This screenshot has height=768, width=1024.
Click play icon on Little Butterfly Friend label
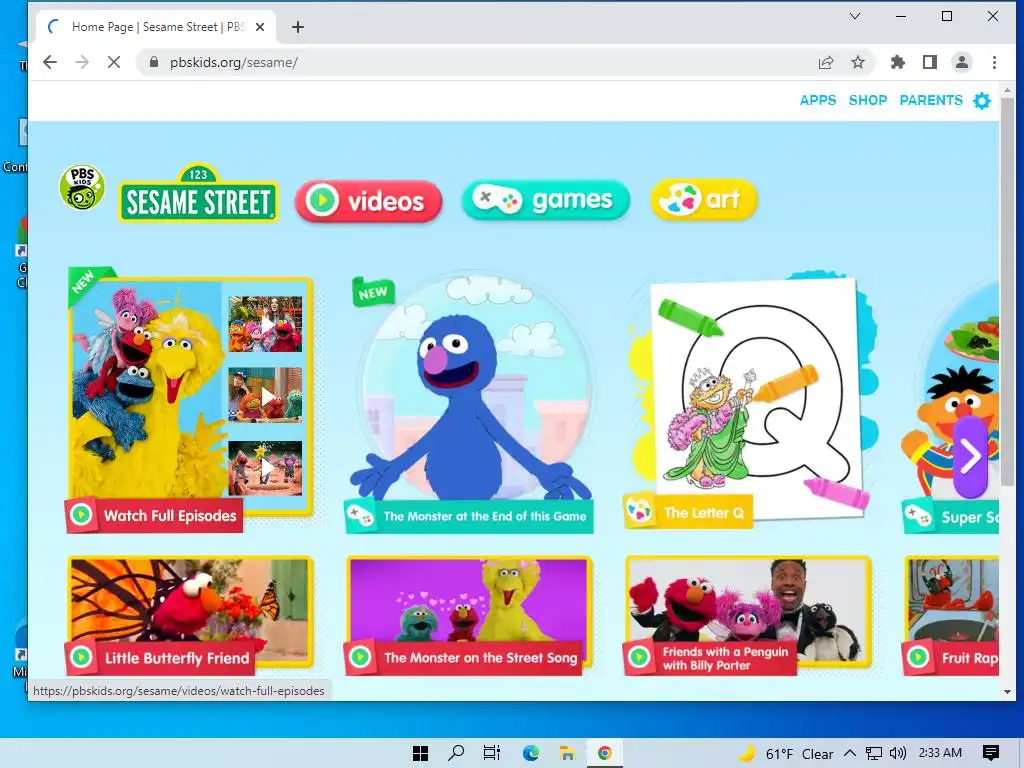pos(81,657)
